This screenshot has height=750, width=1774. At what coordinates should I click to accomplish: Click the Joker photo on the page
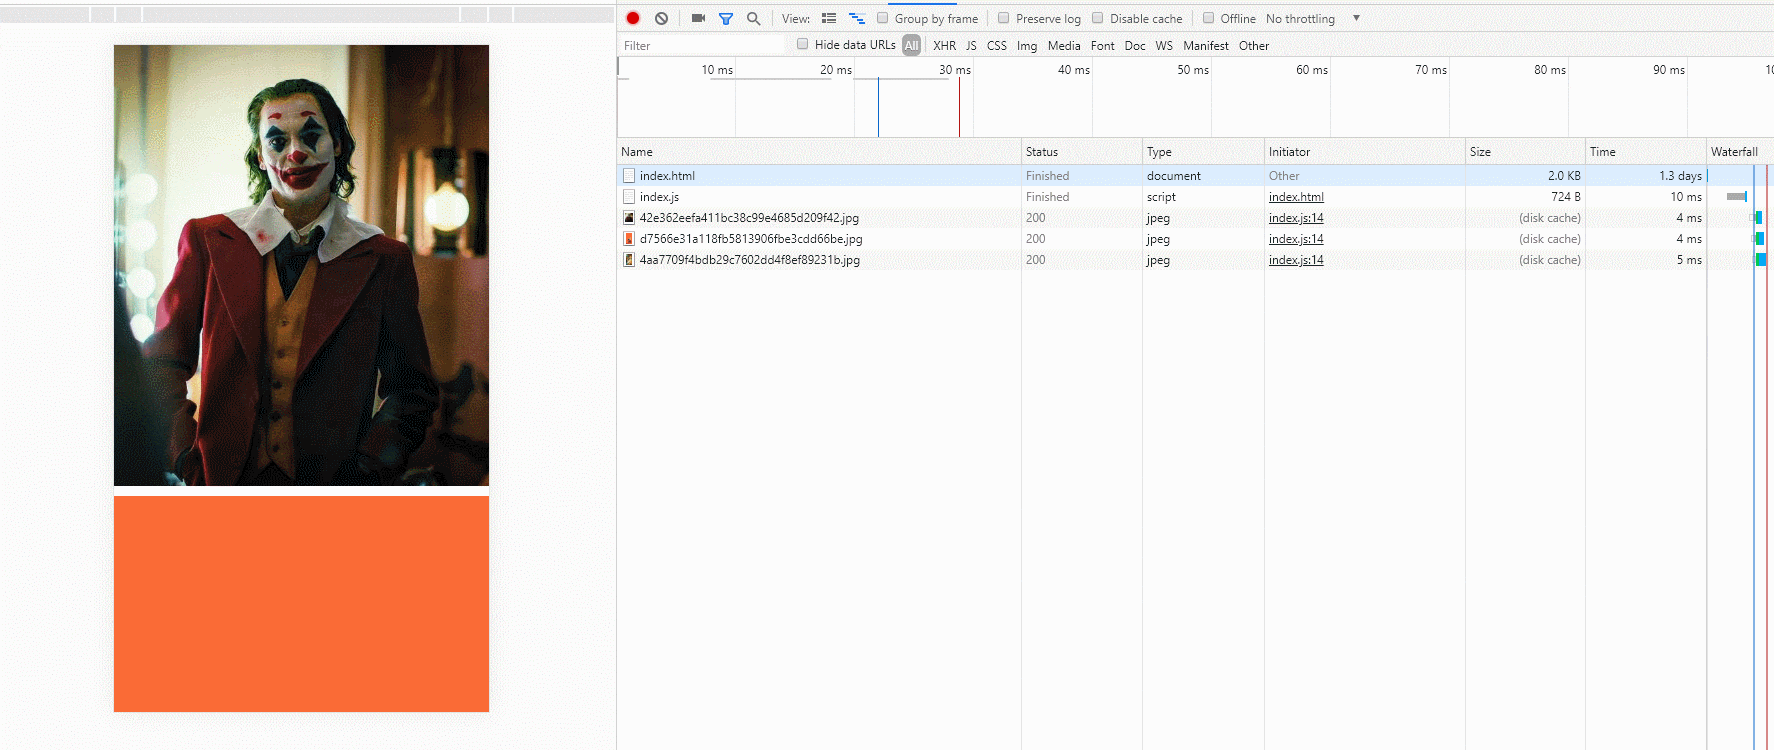301,265
